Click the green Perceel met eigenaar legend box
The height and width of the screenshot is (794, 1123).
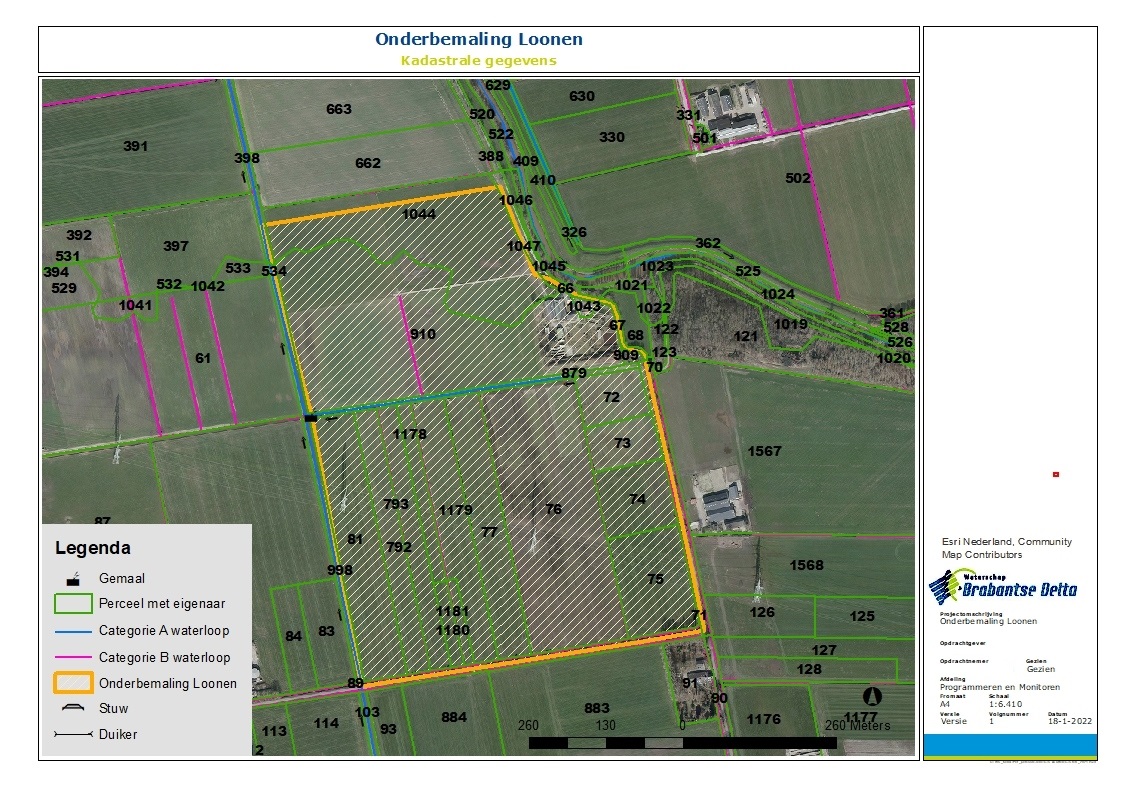click(73, 604)
